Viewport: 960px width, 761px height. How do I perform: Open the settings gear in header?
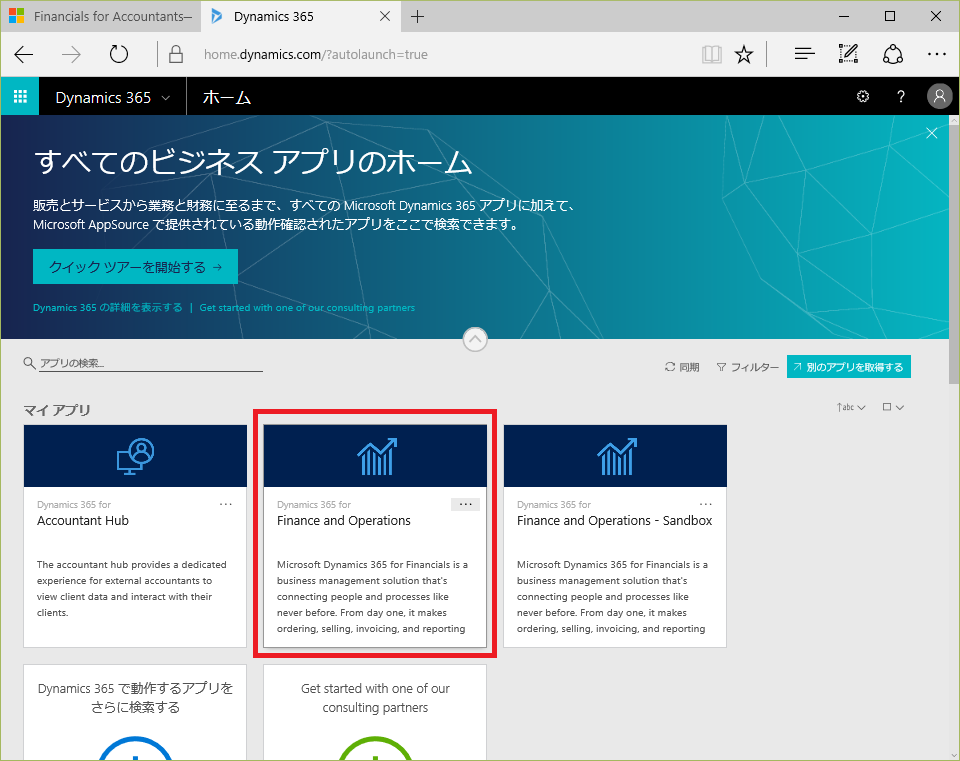coord(863,97)
